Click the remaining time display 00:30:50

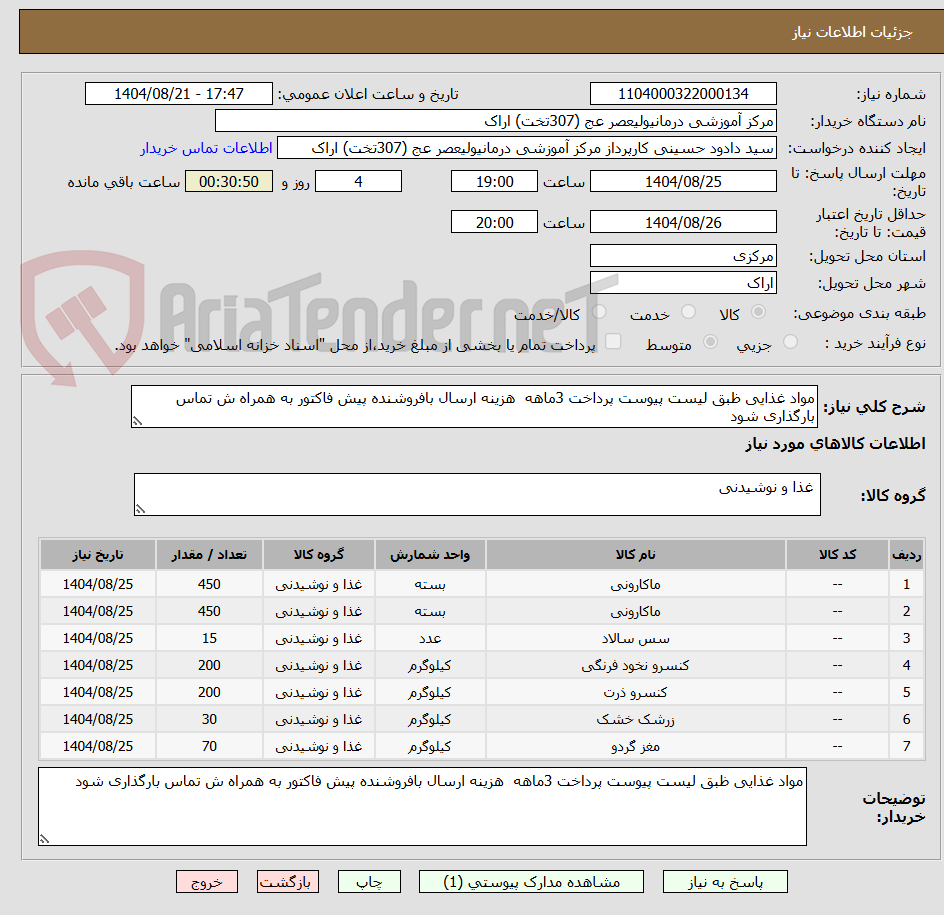pos(227,181)
